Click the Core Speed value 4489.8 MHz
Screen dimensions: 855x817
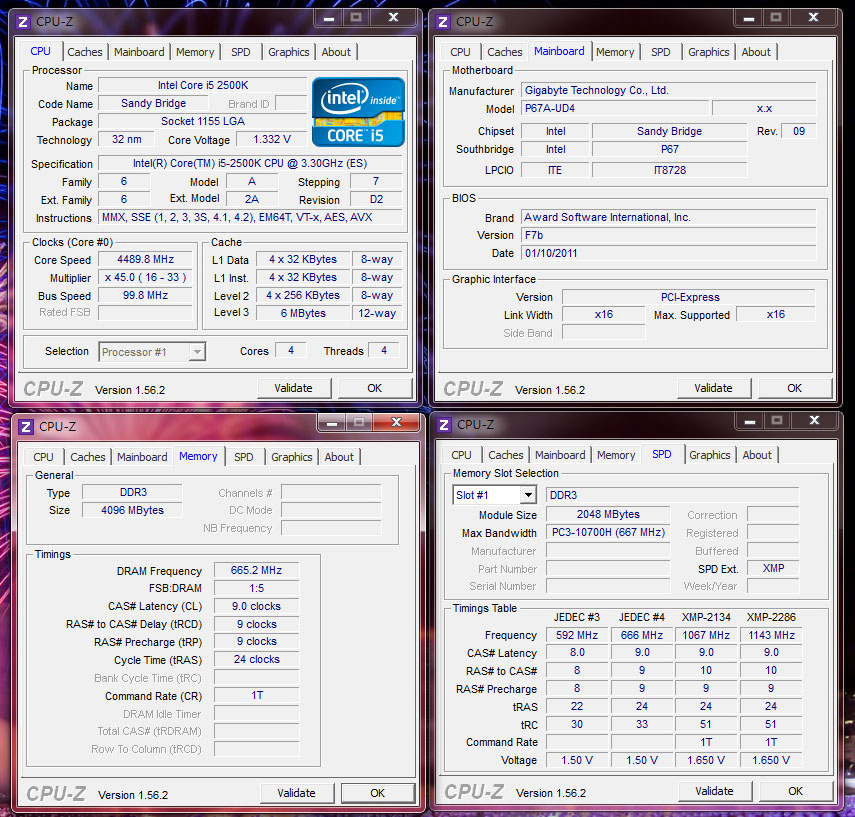coord(145,259)
